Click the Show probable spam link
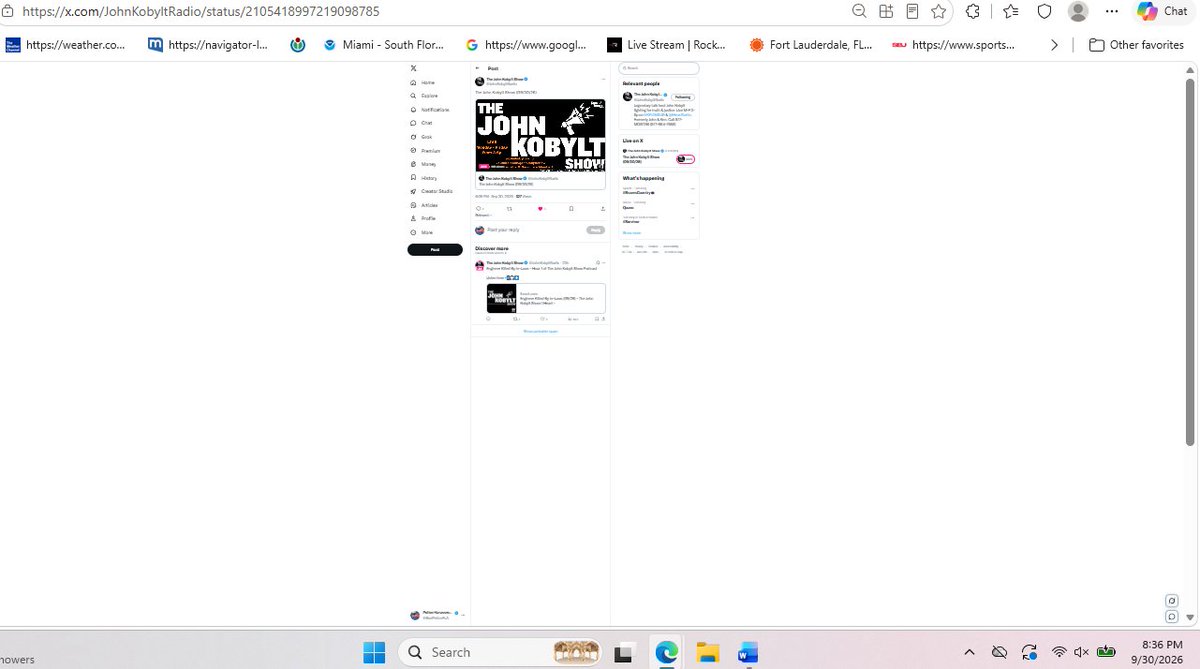Viewport: 1200px width, 669px height. pyautogui.click(x=540, y=331)
